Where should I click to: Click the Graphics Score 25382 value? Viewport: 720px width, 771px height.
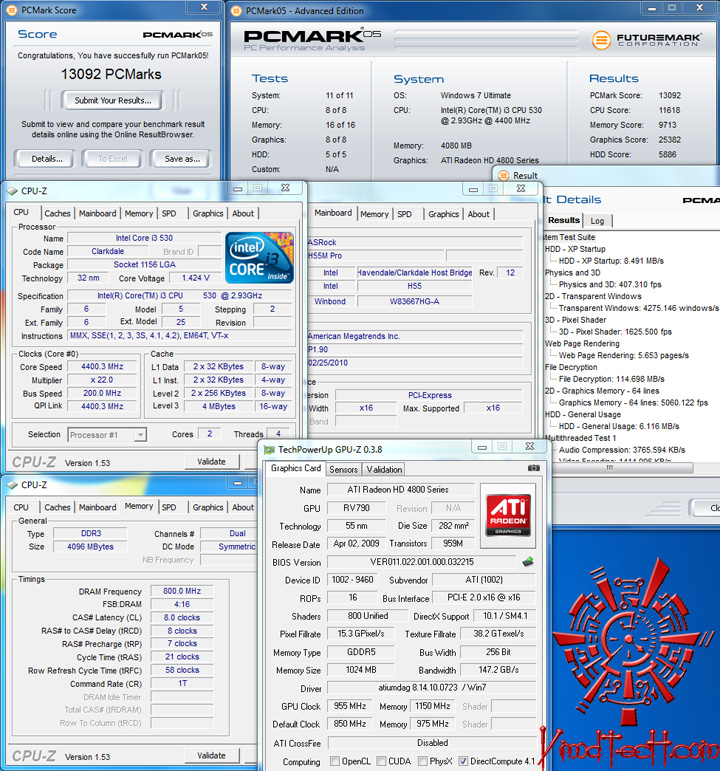point(669,140)
